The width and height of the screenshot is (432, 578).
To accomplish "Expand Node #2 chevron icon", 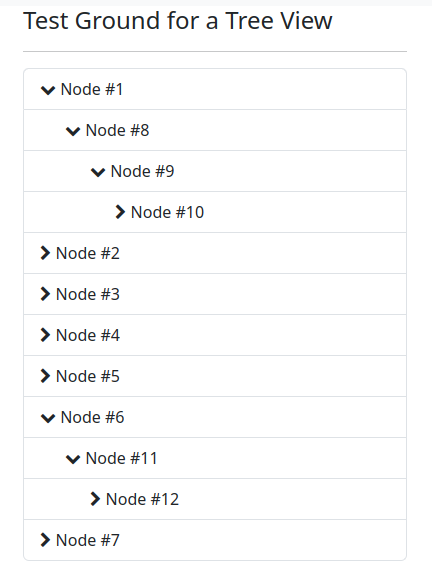I will [45, 253].
